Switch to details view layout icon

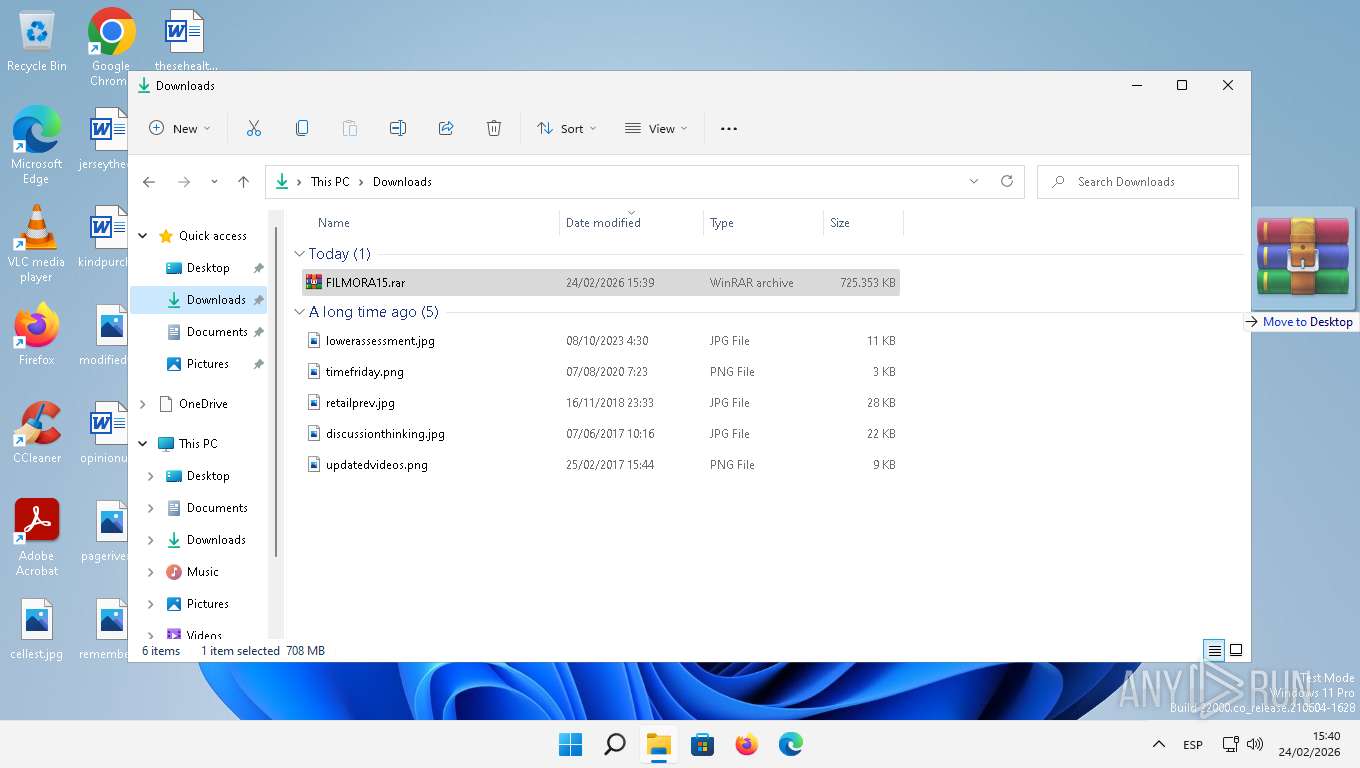tap(1215, 650)
